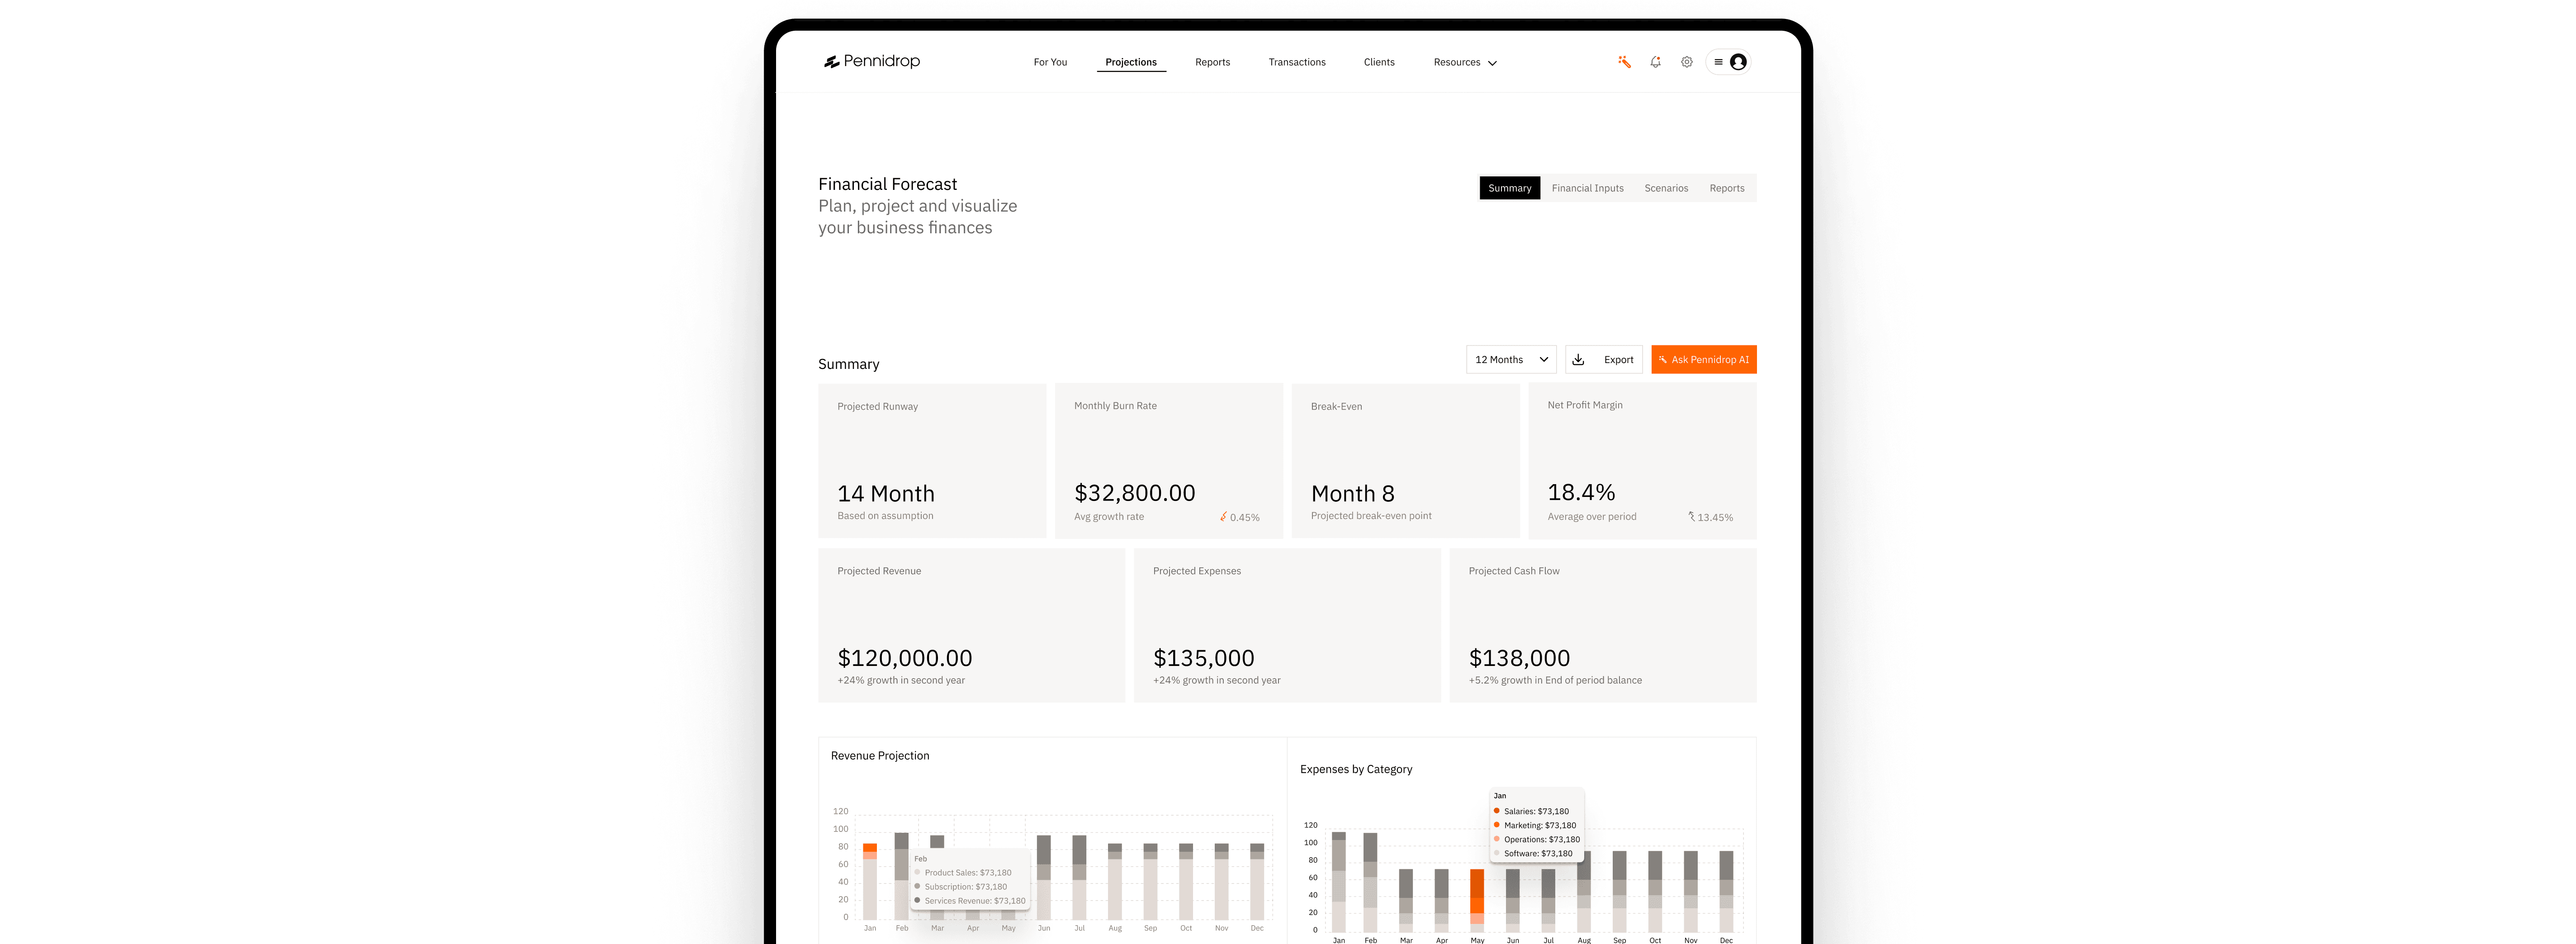Image resolution: width=2576 pixels, height=944 pixels.
Task: Click the Oct bar in Expenses by Category
Action: pos(1655,892)
